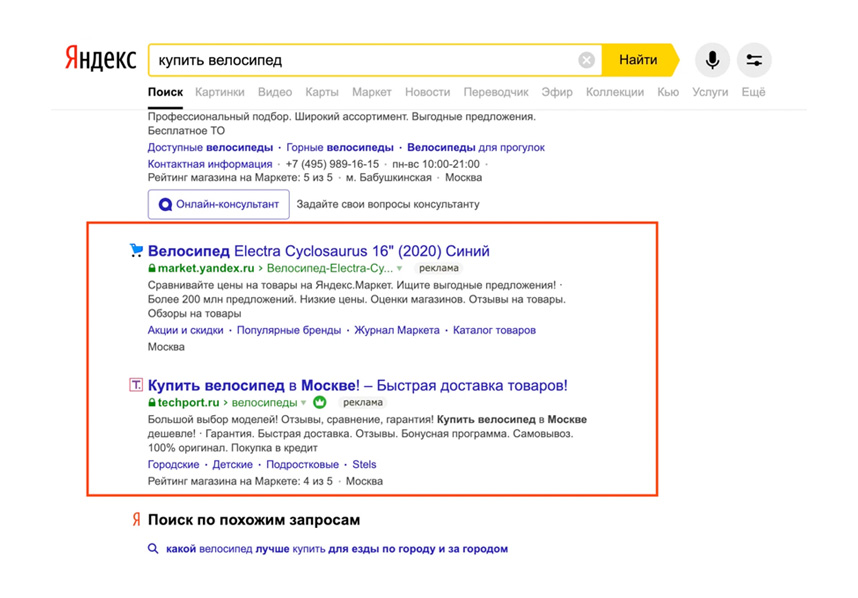The height and width of the screenshot is (598, 858).
Task: Click the text Задайте свои вопросы консультанту
Action: tap(388, 204)
